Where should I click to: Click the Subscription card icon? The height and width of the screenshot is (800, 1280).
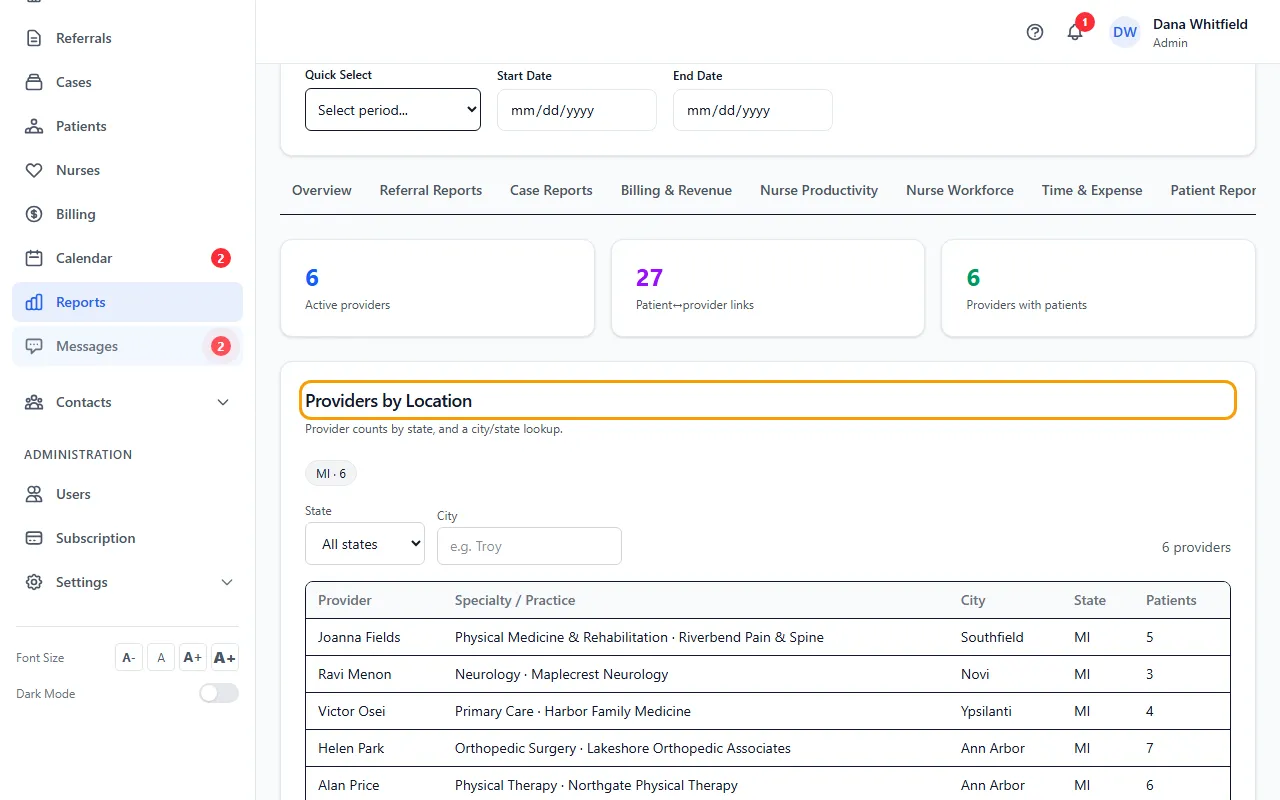point(34,538)
